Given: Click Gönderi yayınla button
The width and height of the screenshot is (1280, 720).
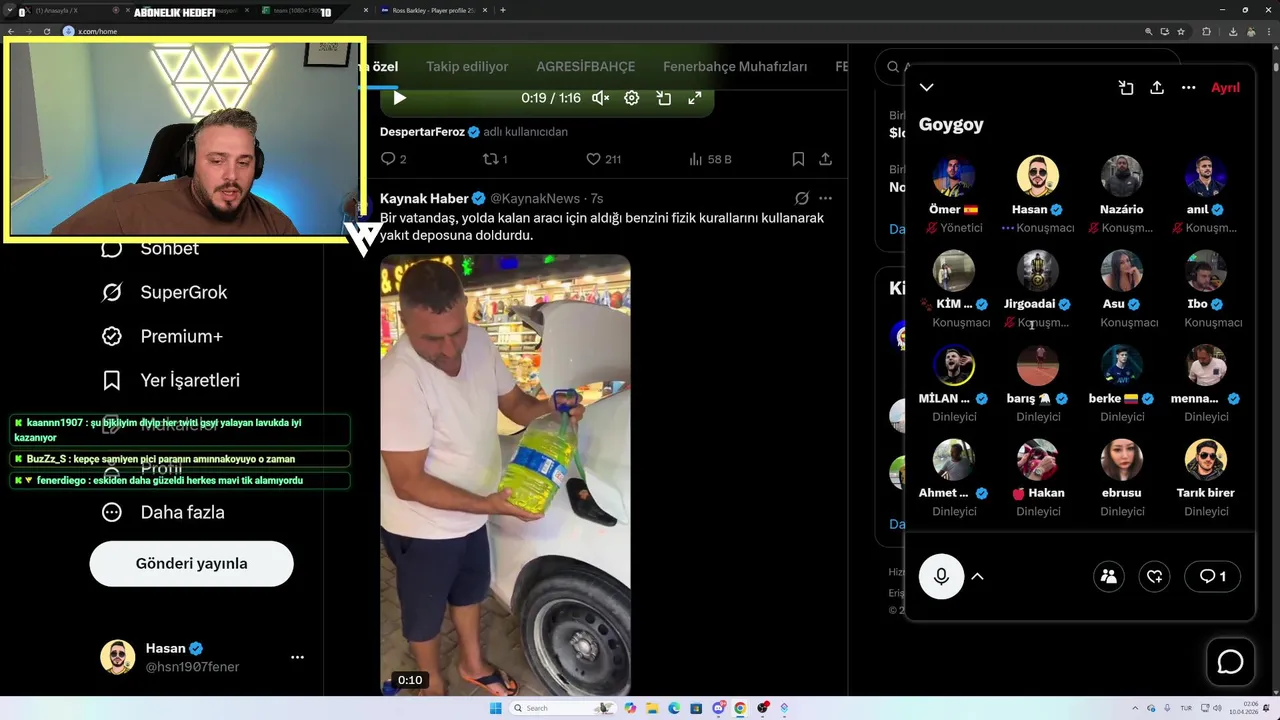Looking at the screenshot, I should 191,563.
